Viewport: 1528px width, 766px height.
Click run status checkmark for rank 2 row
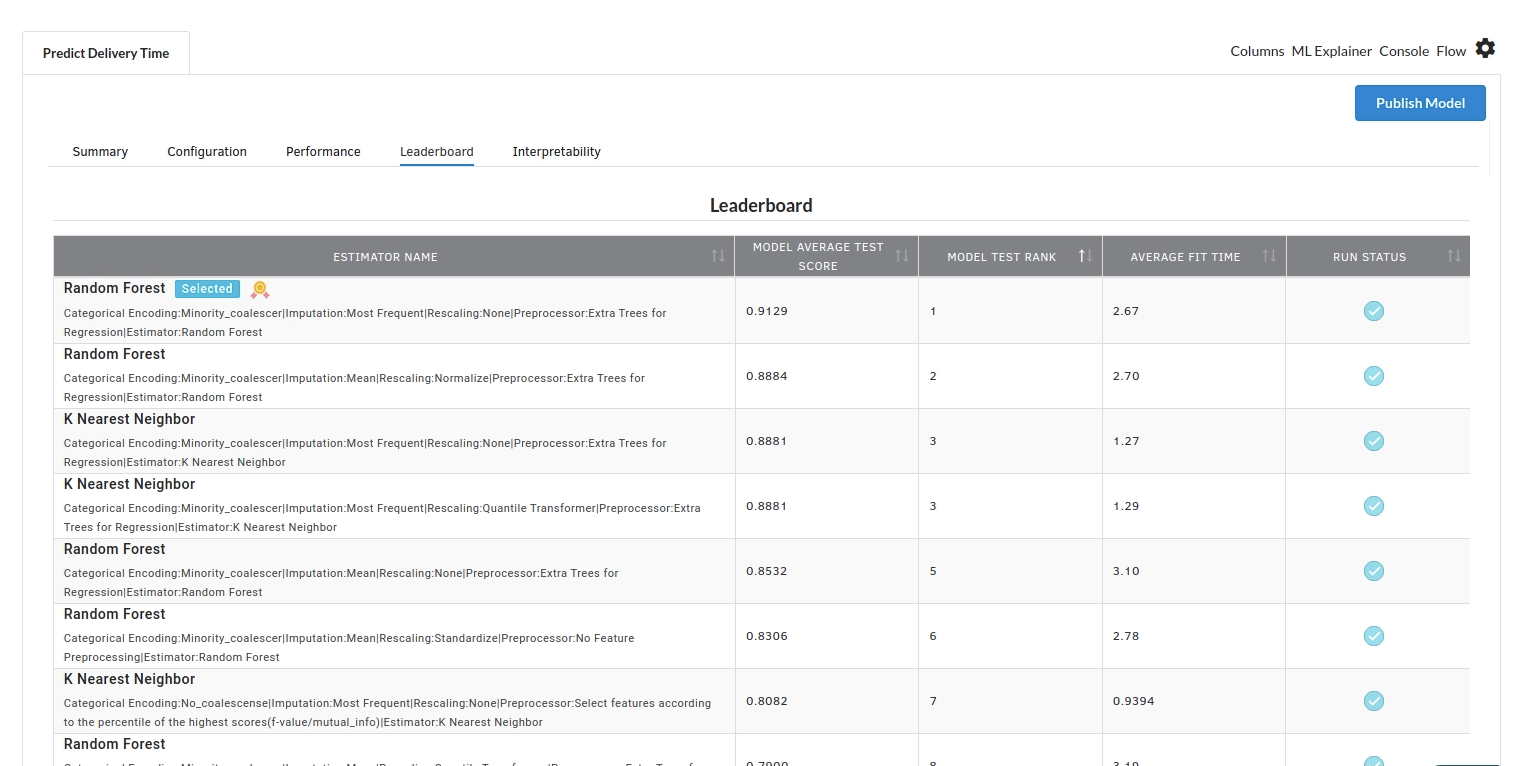(x=1374, y=376)
